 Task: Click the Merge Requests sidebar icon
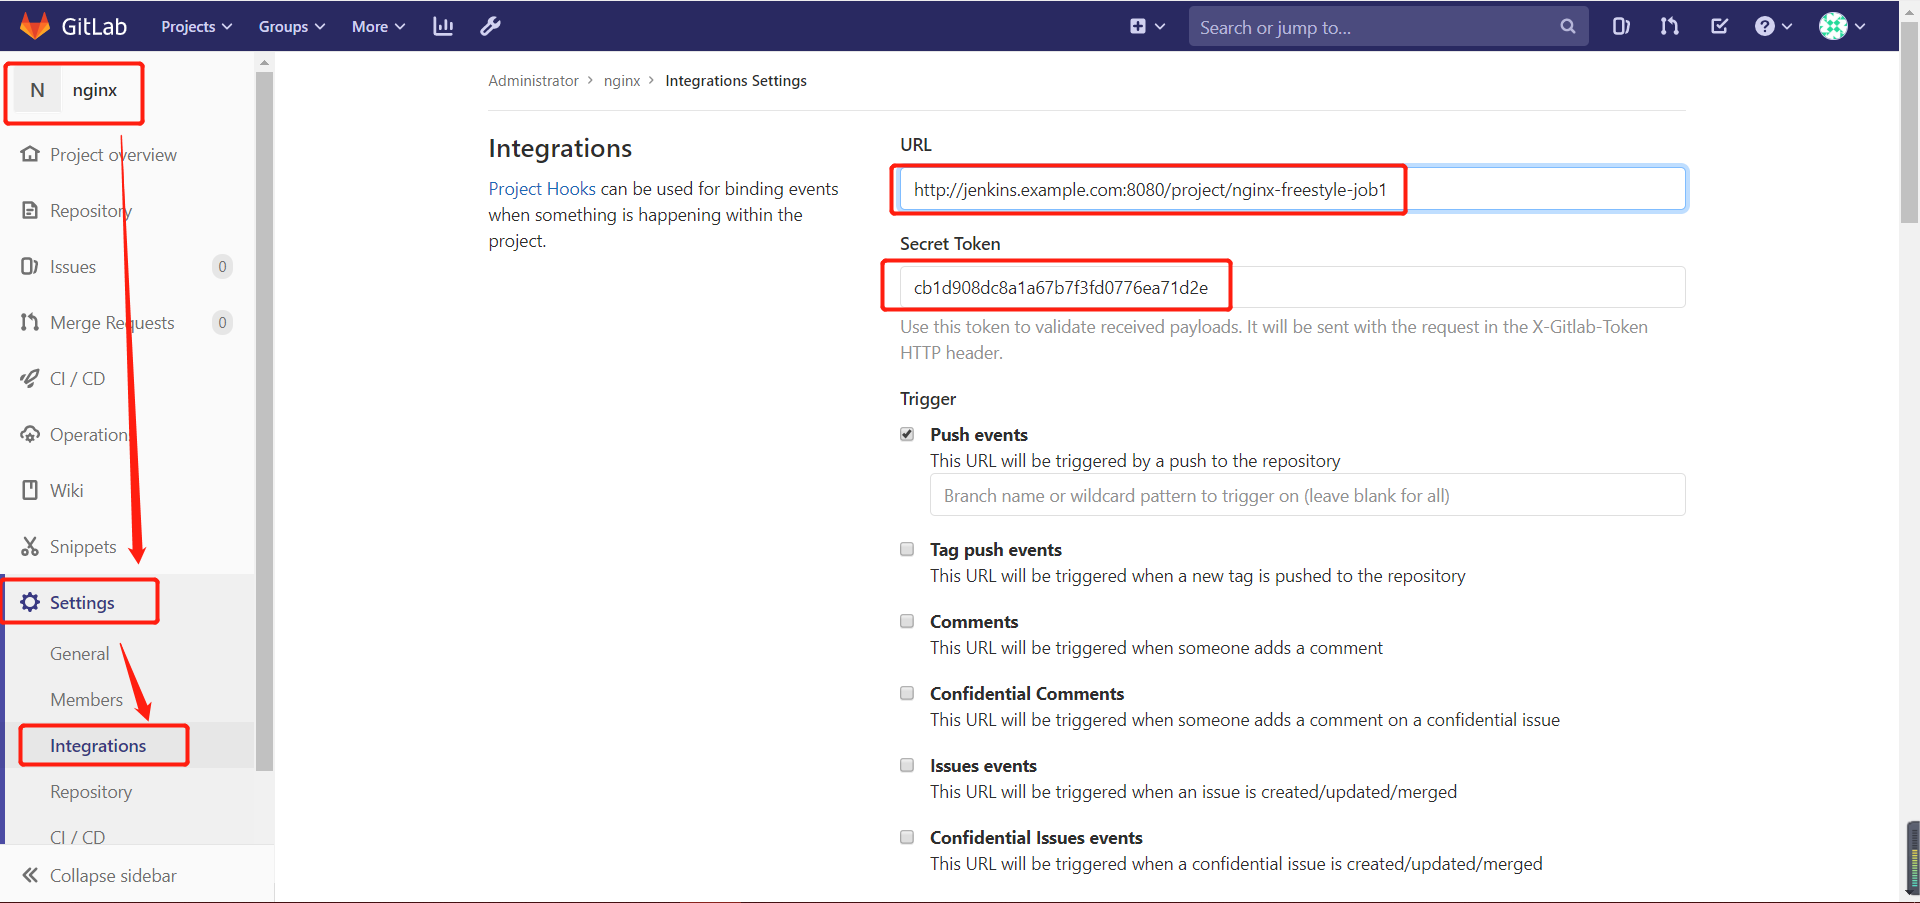point(30,322)
